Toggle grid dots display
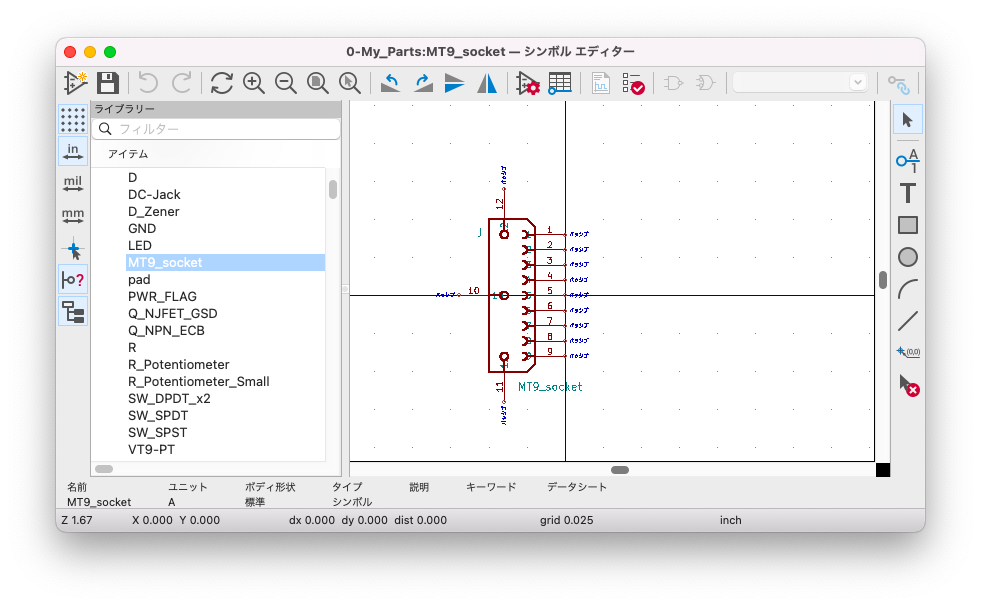This screenshot has height=606, width=981. pyautogui.click(x=73, y=119)
